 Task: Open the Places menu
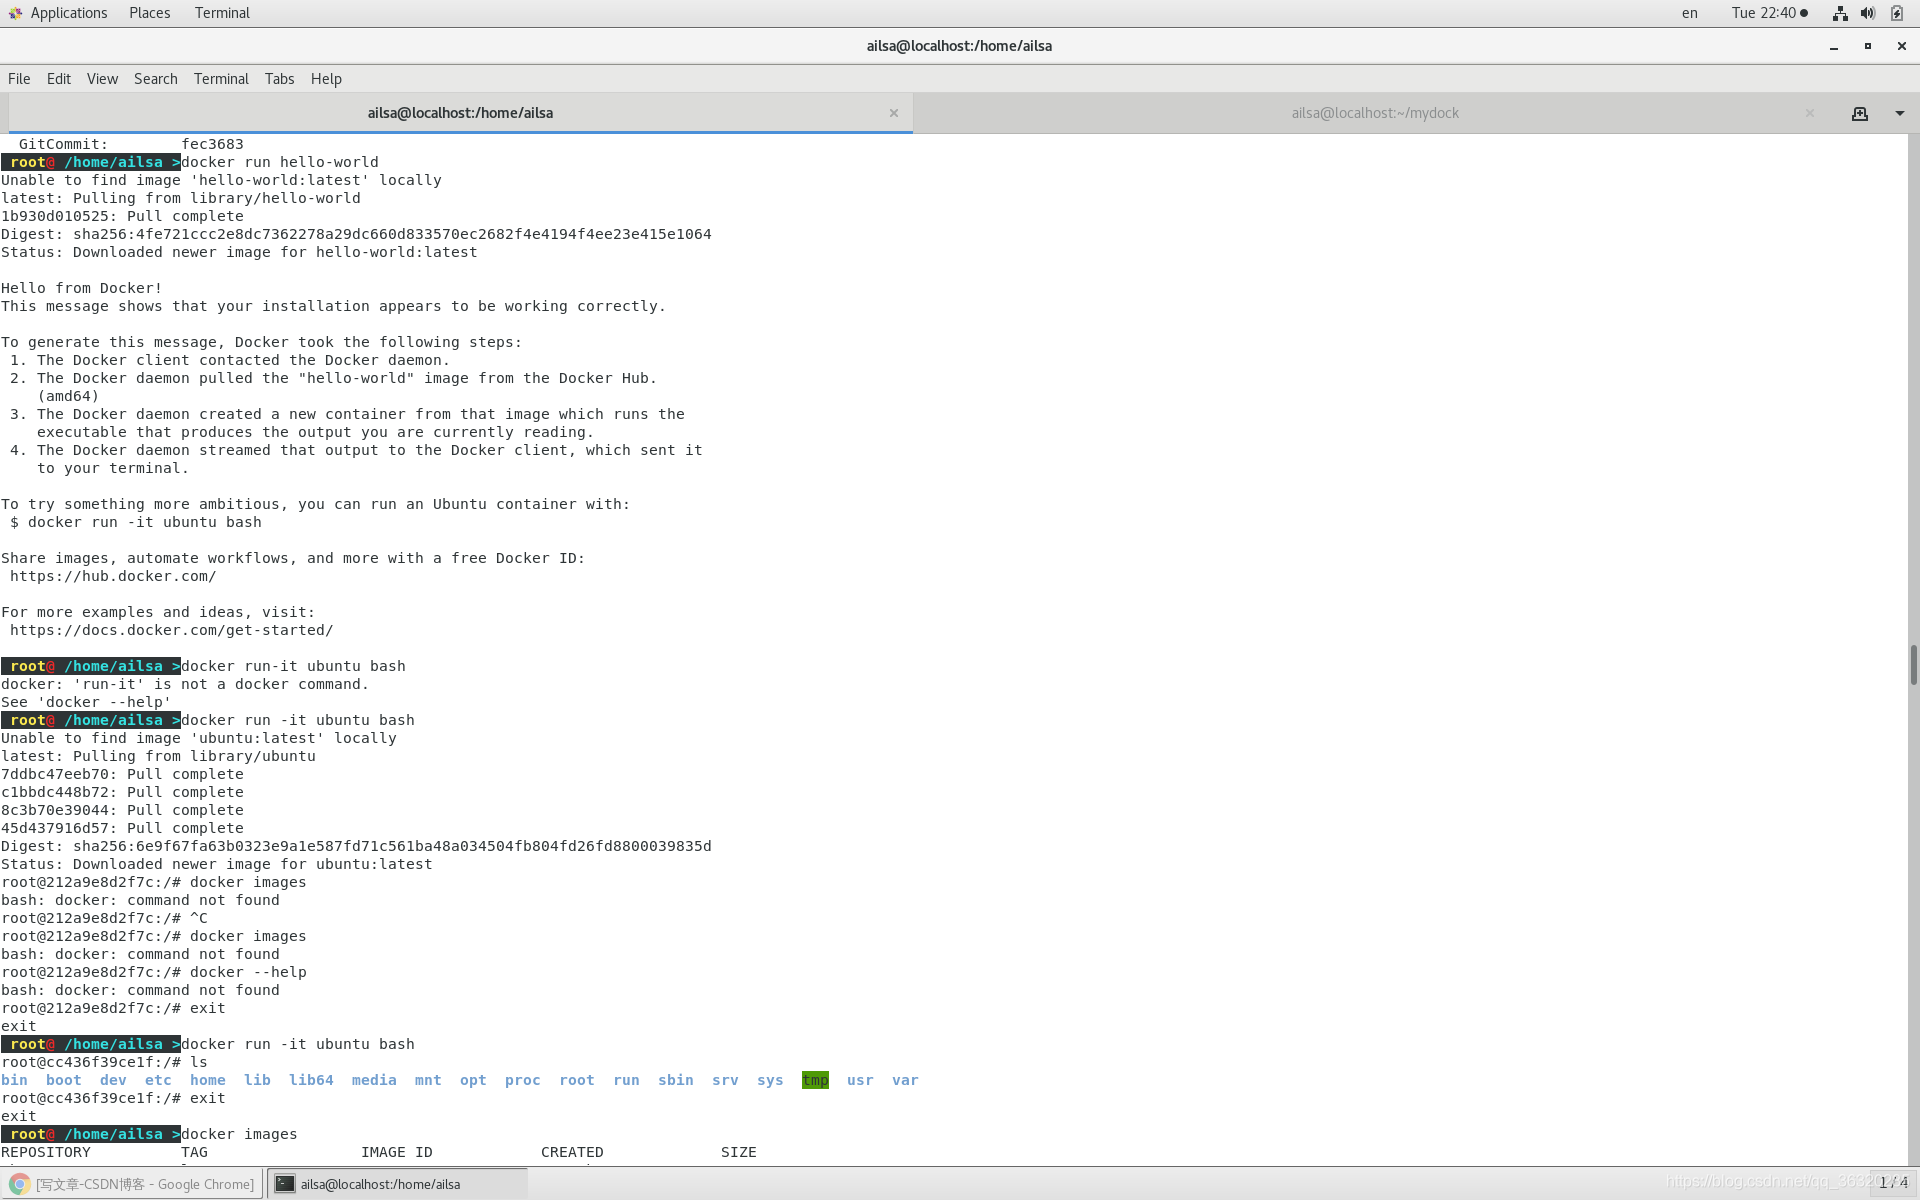coord(149,13)
